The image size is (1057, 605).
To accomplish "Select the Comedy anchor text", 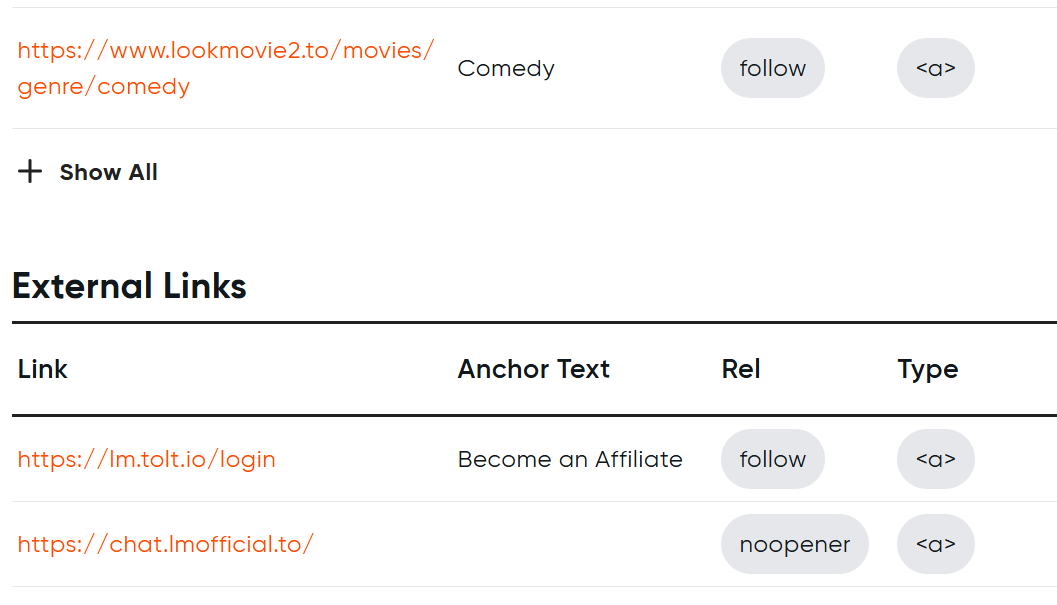I will pyautogui.click(x=506, y=69).
